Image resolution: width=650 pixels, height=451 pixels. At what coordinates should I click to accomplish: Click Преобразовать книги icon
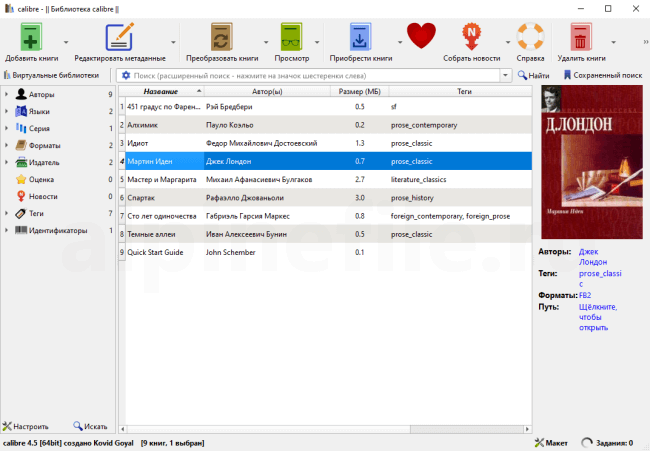(221, 37)
